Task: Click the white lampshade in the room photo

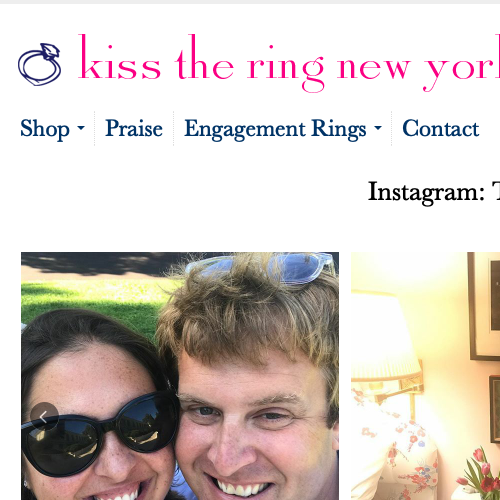Action: point(383,337)
